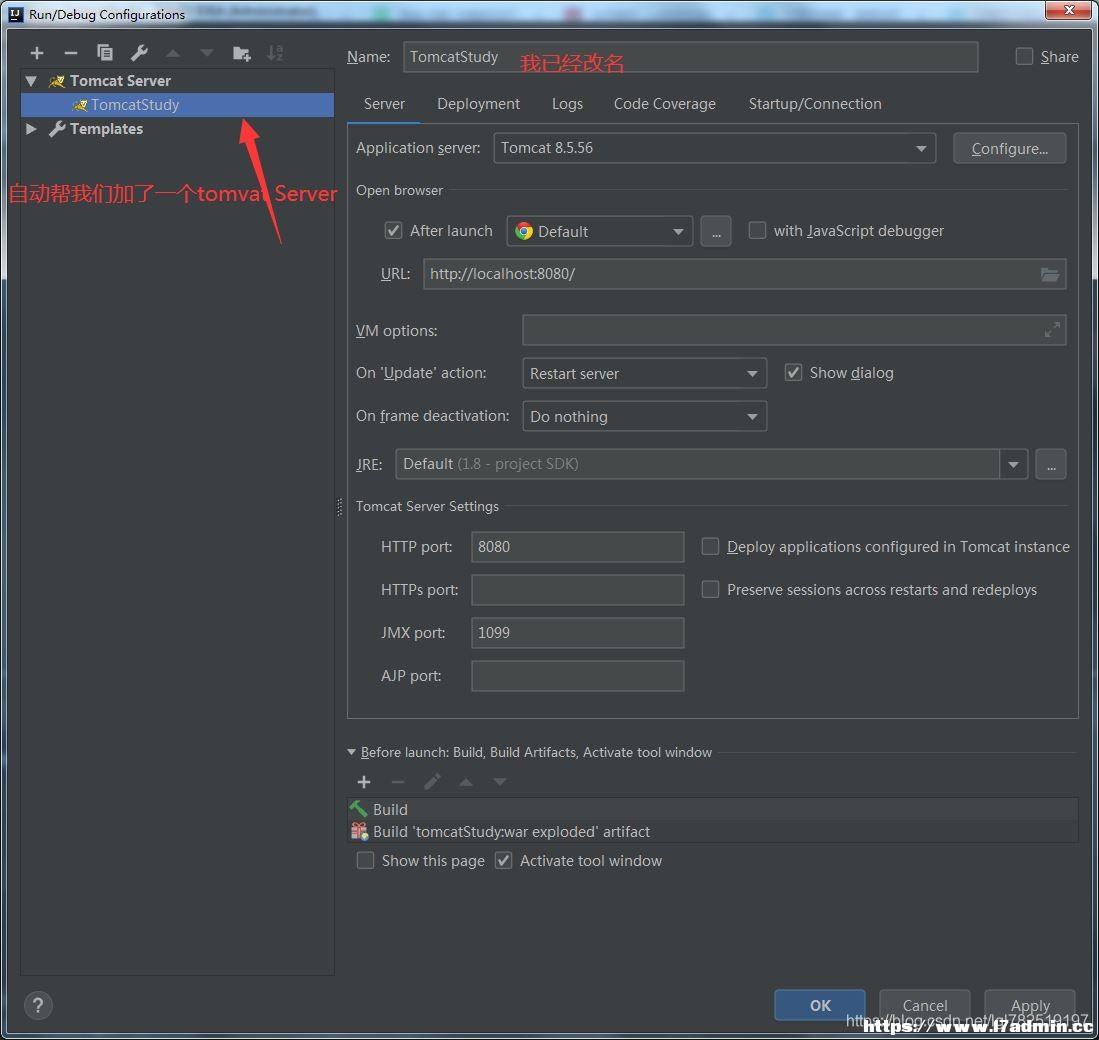
Task: Create new folder for configurations
Action: tap(241, 53)
